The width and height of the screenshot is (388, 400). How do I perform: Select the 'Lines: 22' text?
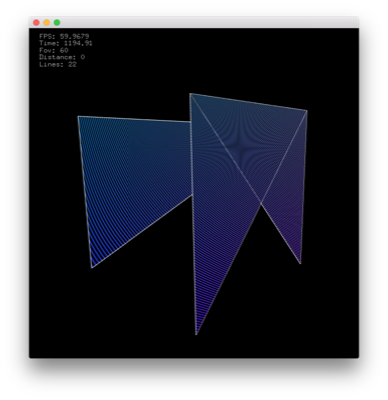[58, 65]
